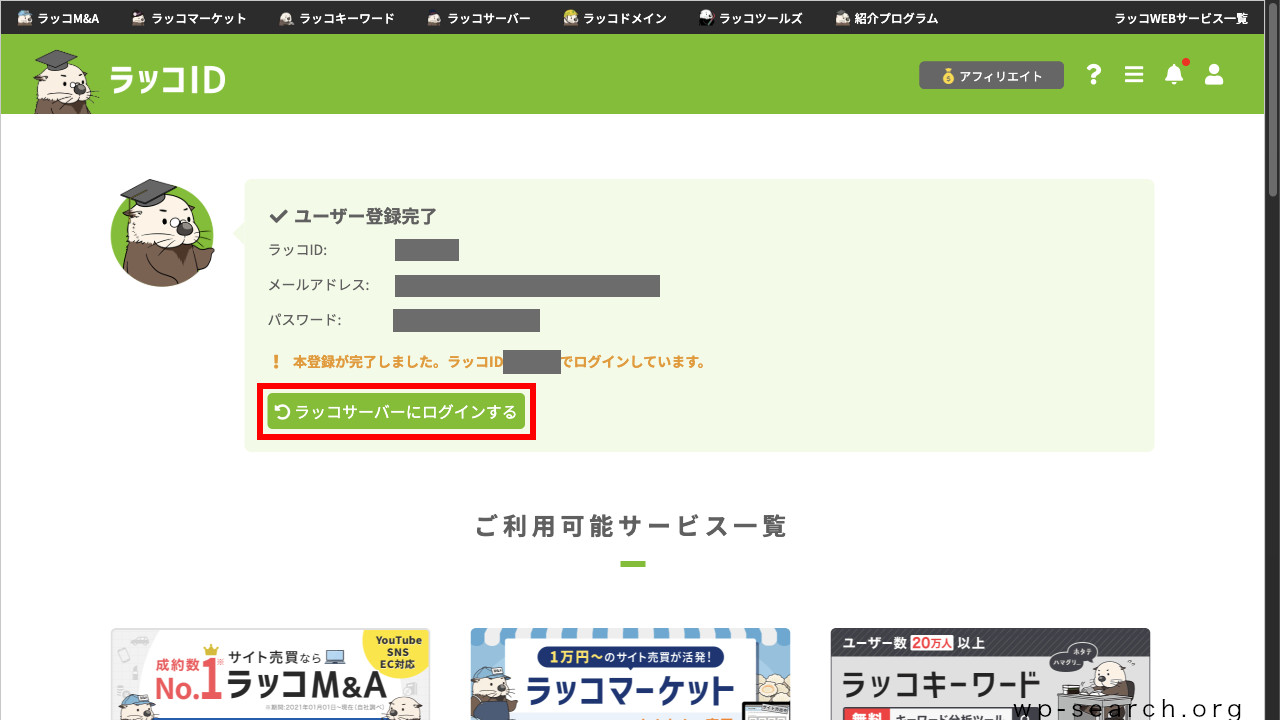Open ラッコドメイン in the top bar

[x=615, y=18]
